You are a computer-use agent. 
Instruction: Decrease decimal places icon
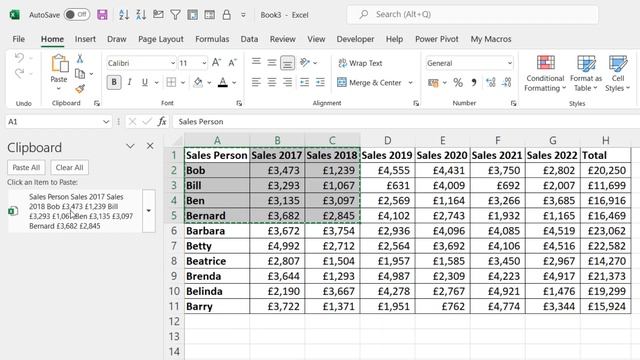pos(507,83)
